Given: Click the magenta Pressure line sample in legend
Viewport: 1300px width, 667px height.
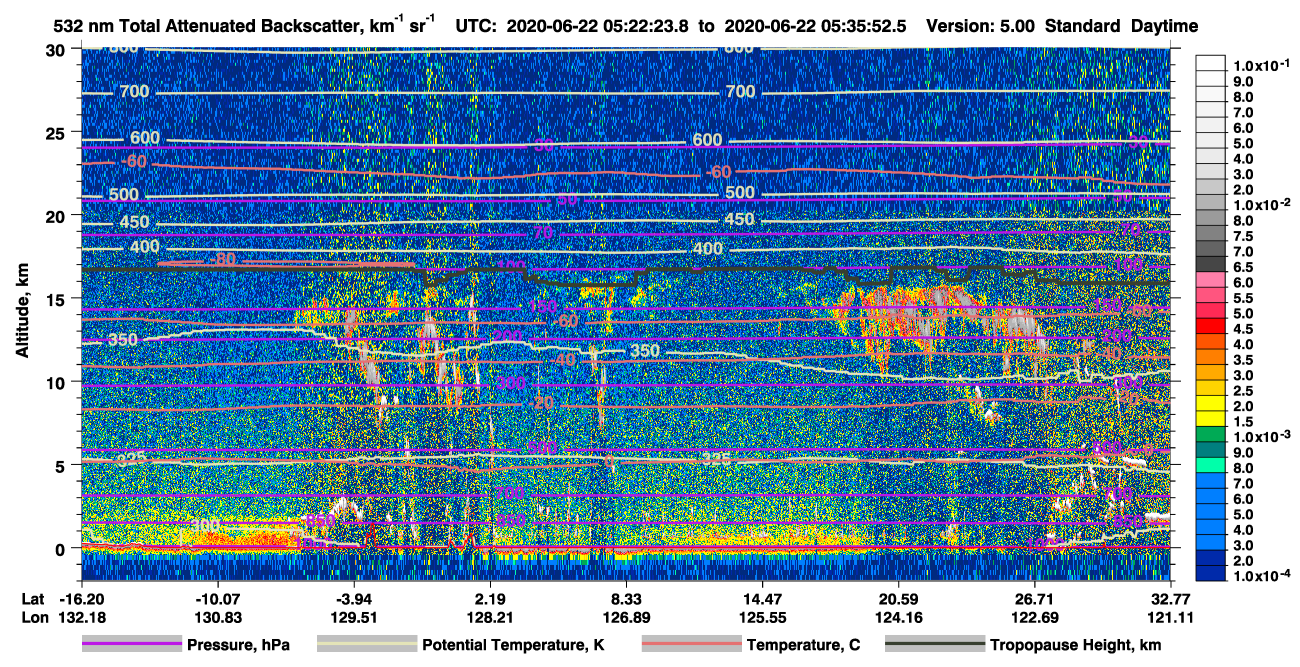Looking at the screenshot, I should click(x=131, y=645).
